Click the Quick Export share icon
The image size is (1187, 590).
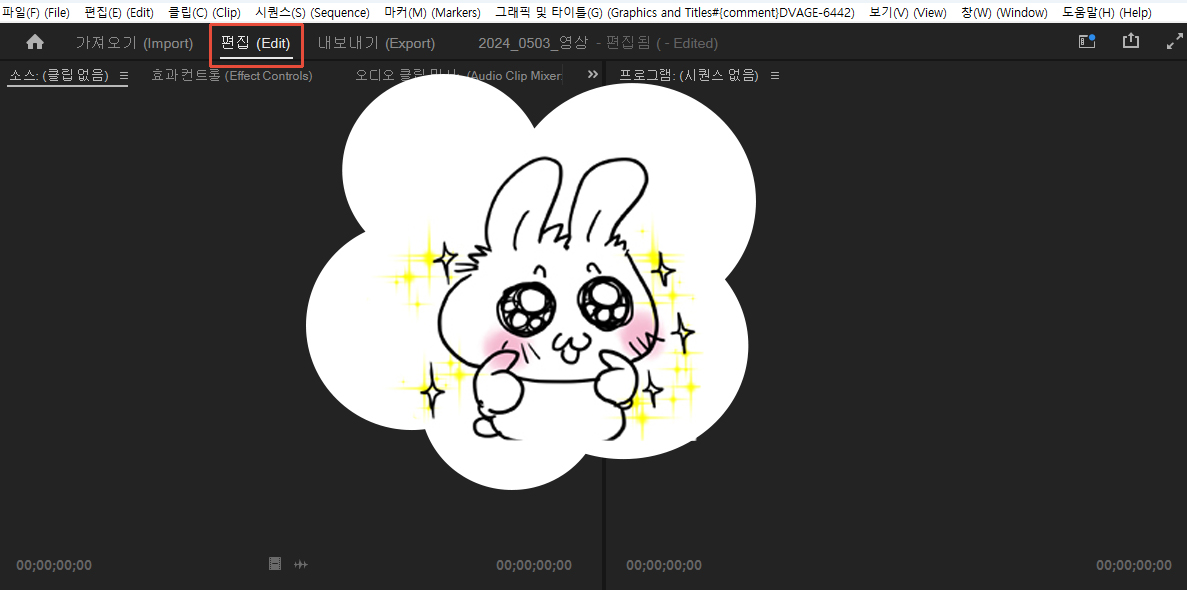[1130, 41]
